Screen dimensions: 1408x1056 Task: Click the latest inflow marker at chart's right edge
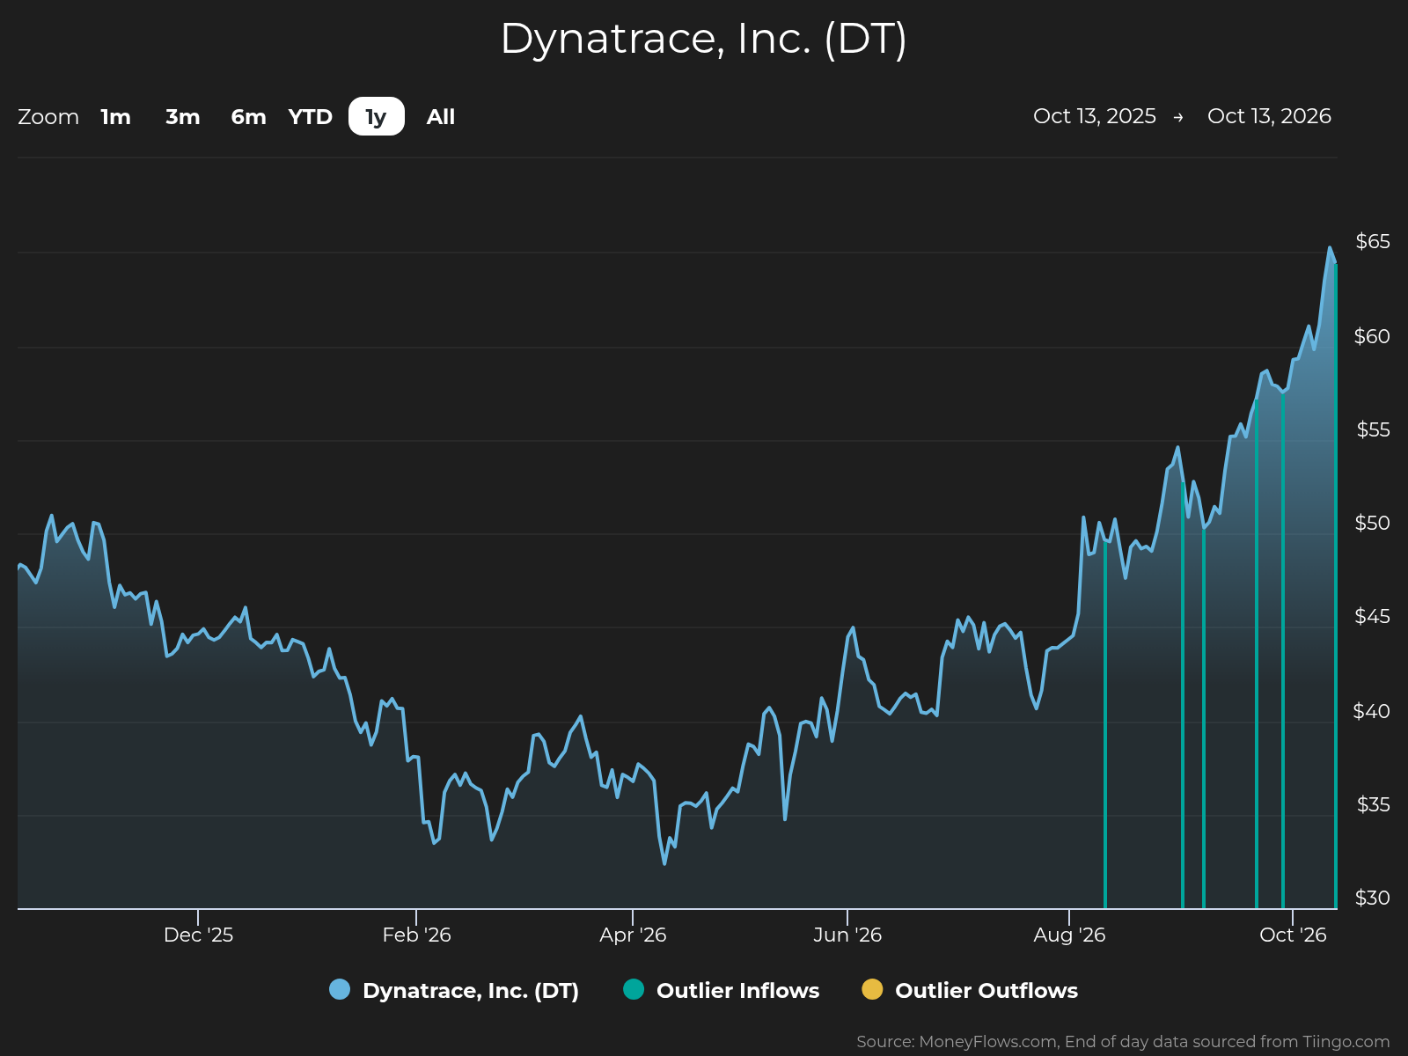point(1335,585)
